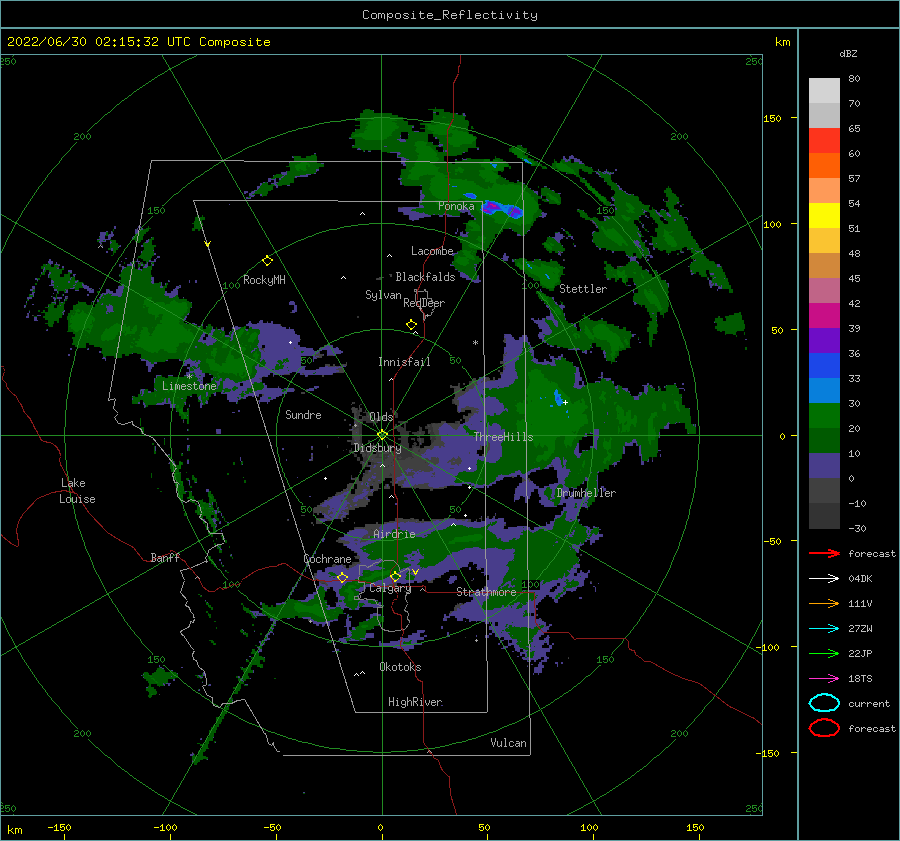Click the 42 dBZ pink color swatch
This screenshot has width=900, height=841.
click(824, 290)
